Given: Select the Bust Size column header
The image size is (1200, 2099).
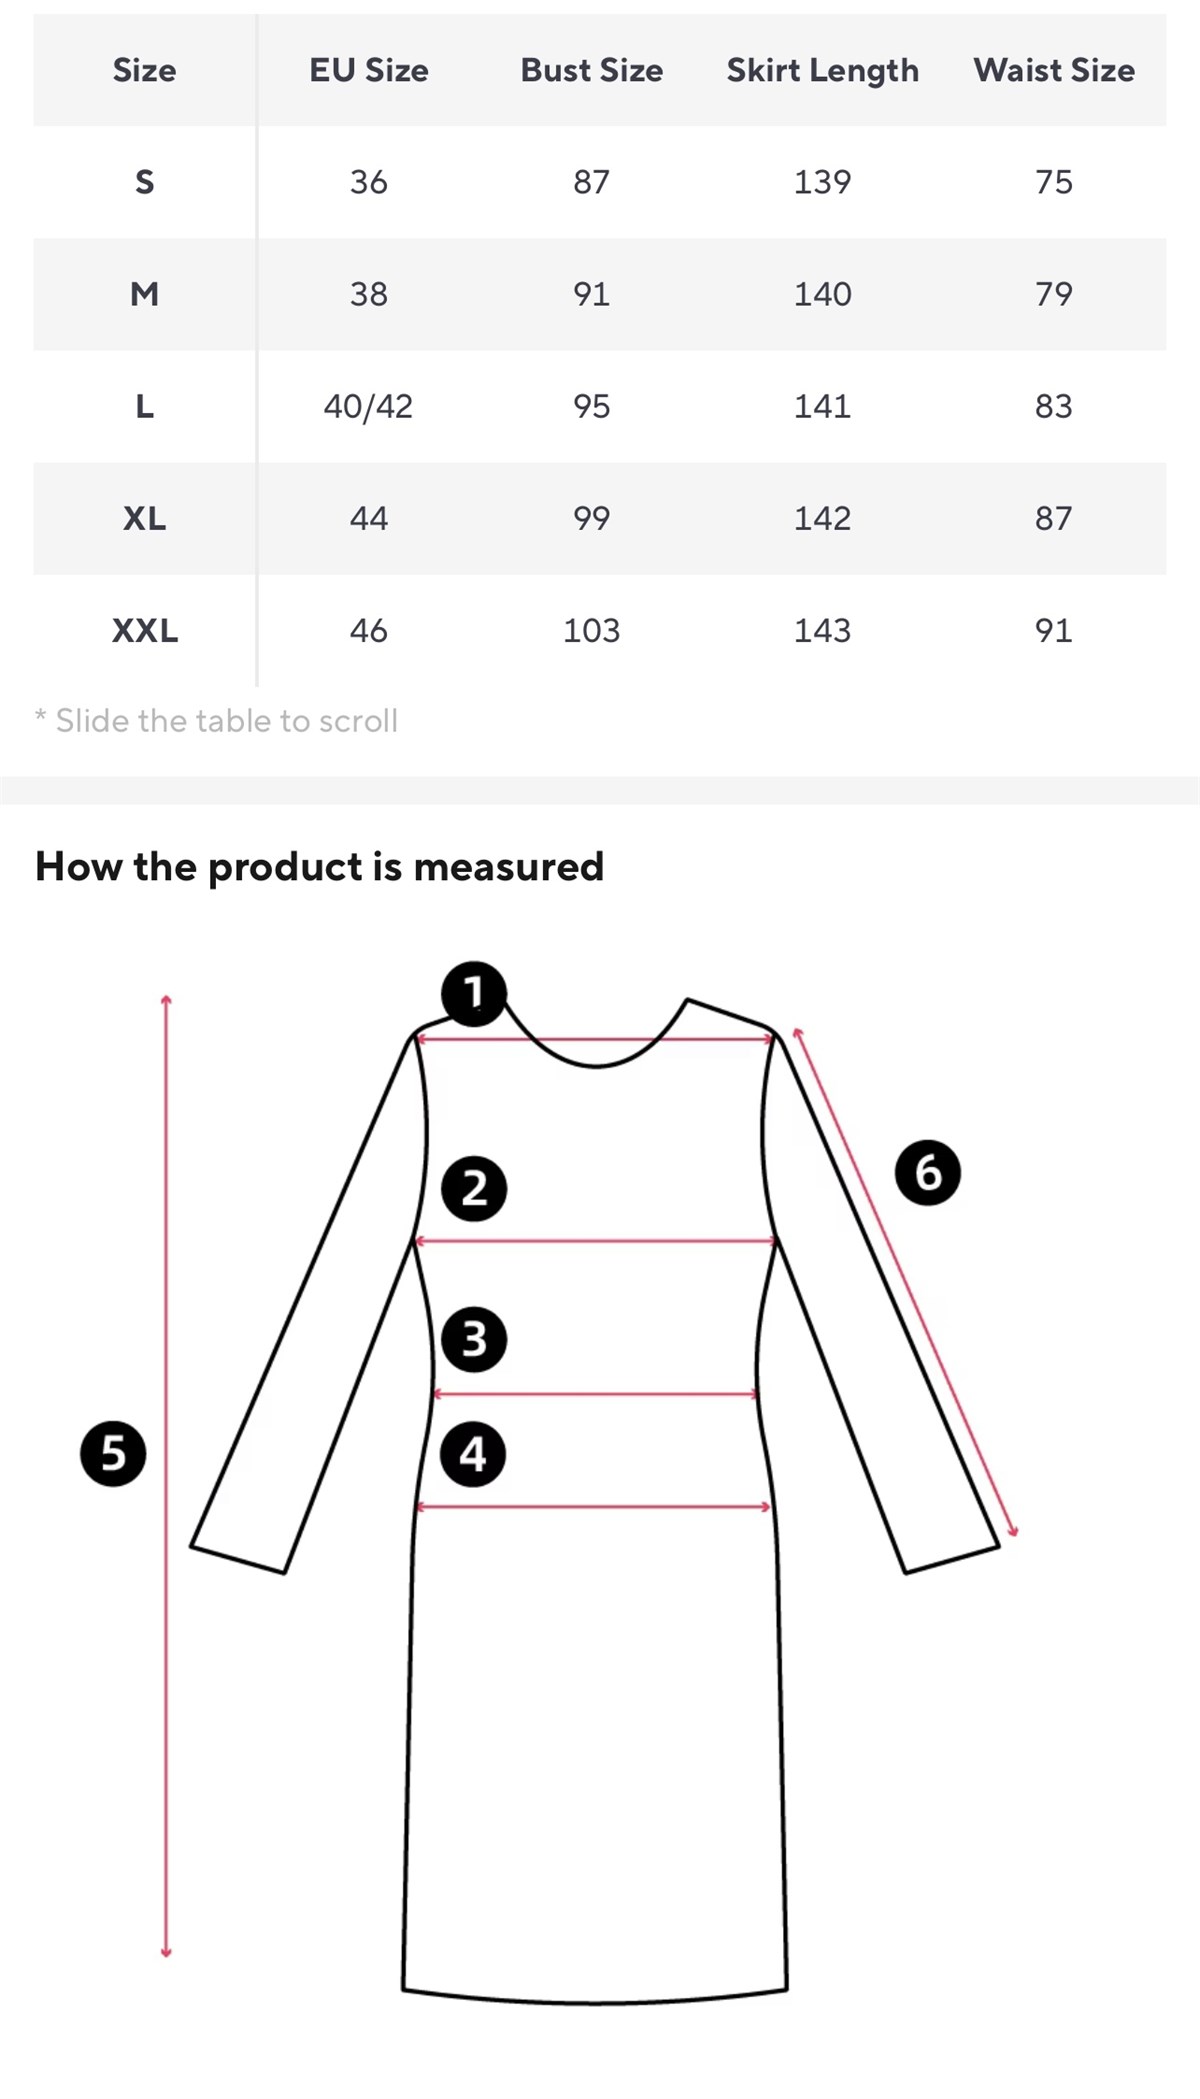Looking at the screenshot, I should [591, 70].
